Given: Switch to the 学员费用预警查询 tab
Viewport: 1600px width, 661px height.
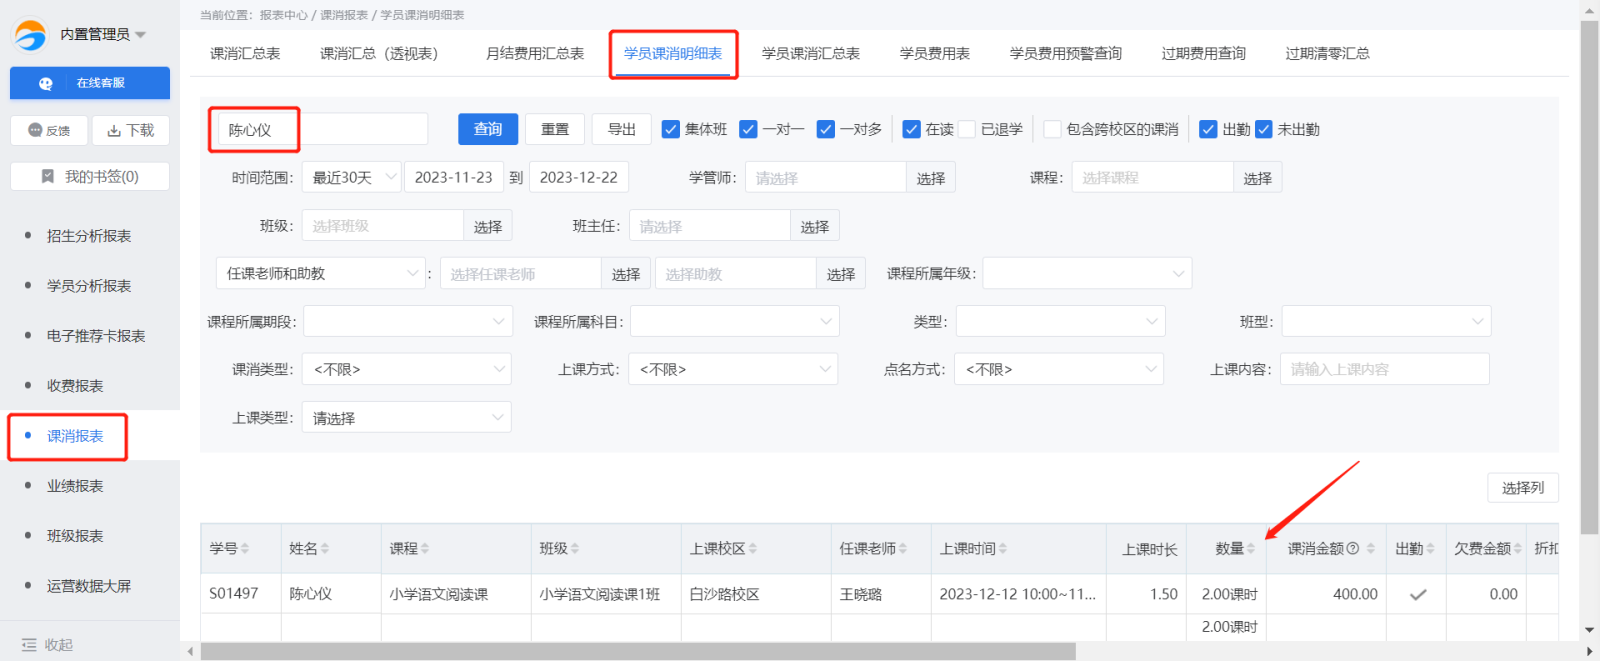Looking at the screenshot, I should tap(1066, 53).
